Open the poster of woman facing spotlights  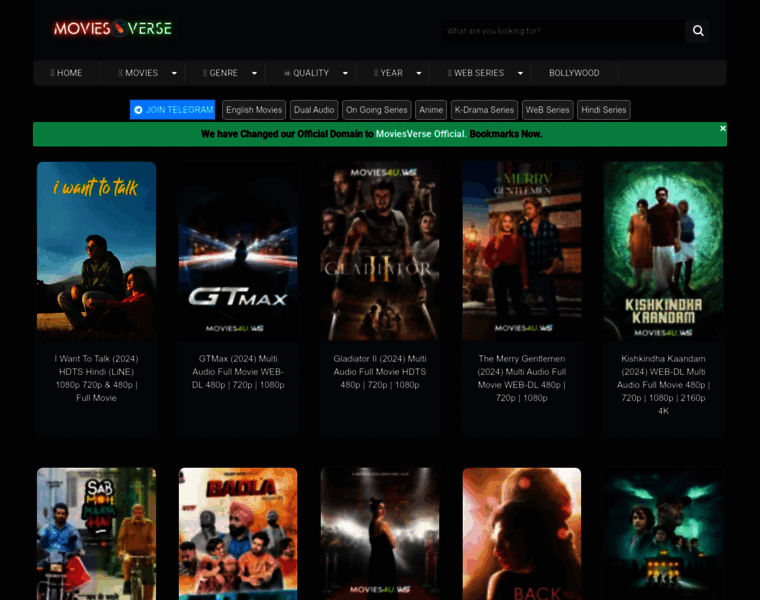click(380, 534)
